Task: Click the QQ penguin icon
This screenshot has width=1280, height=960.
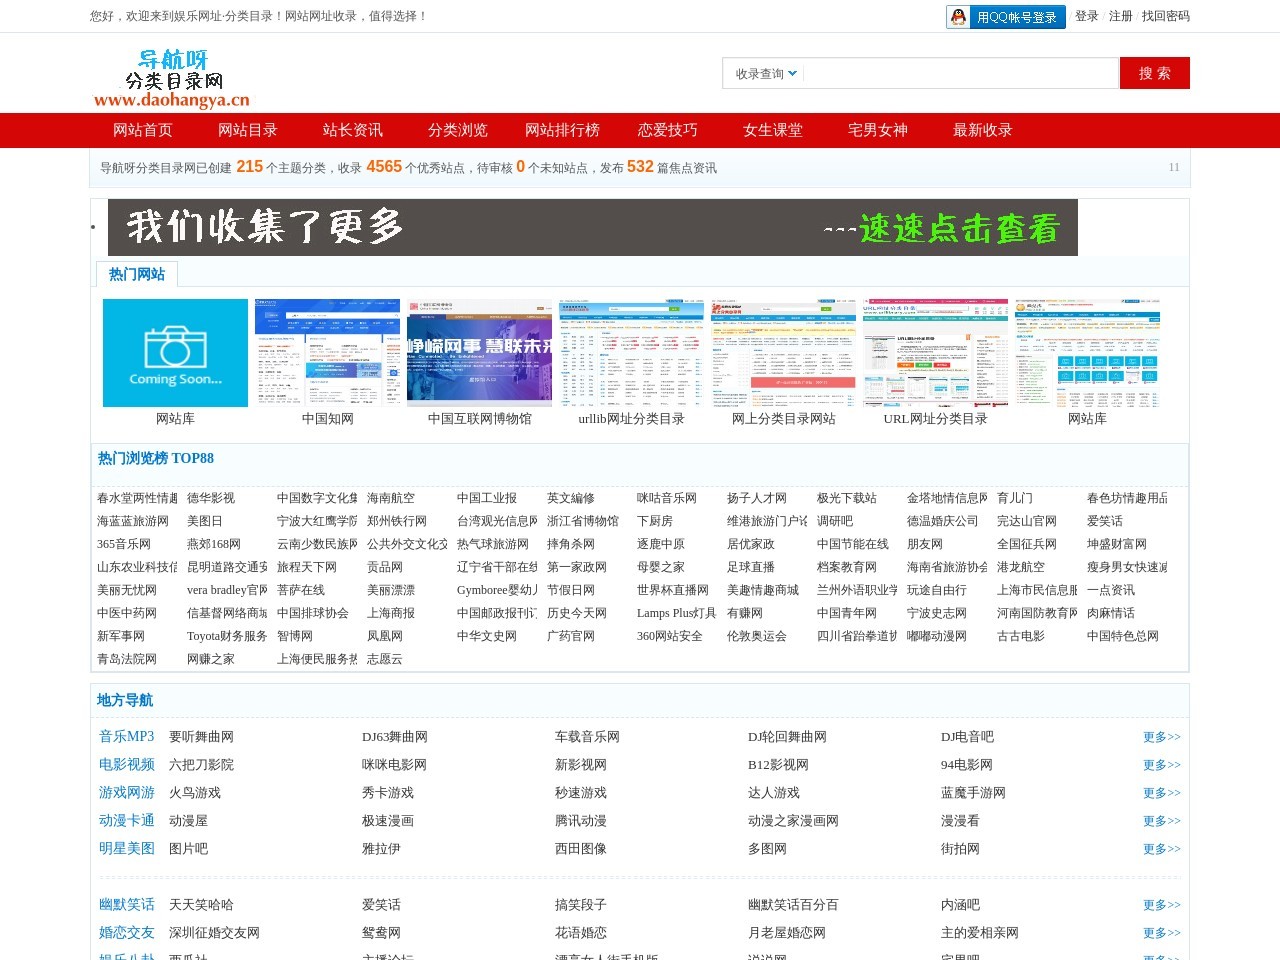Action: click(x=957, y=17)
